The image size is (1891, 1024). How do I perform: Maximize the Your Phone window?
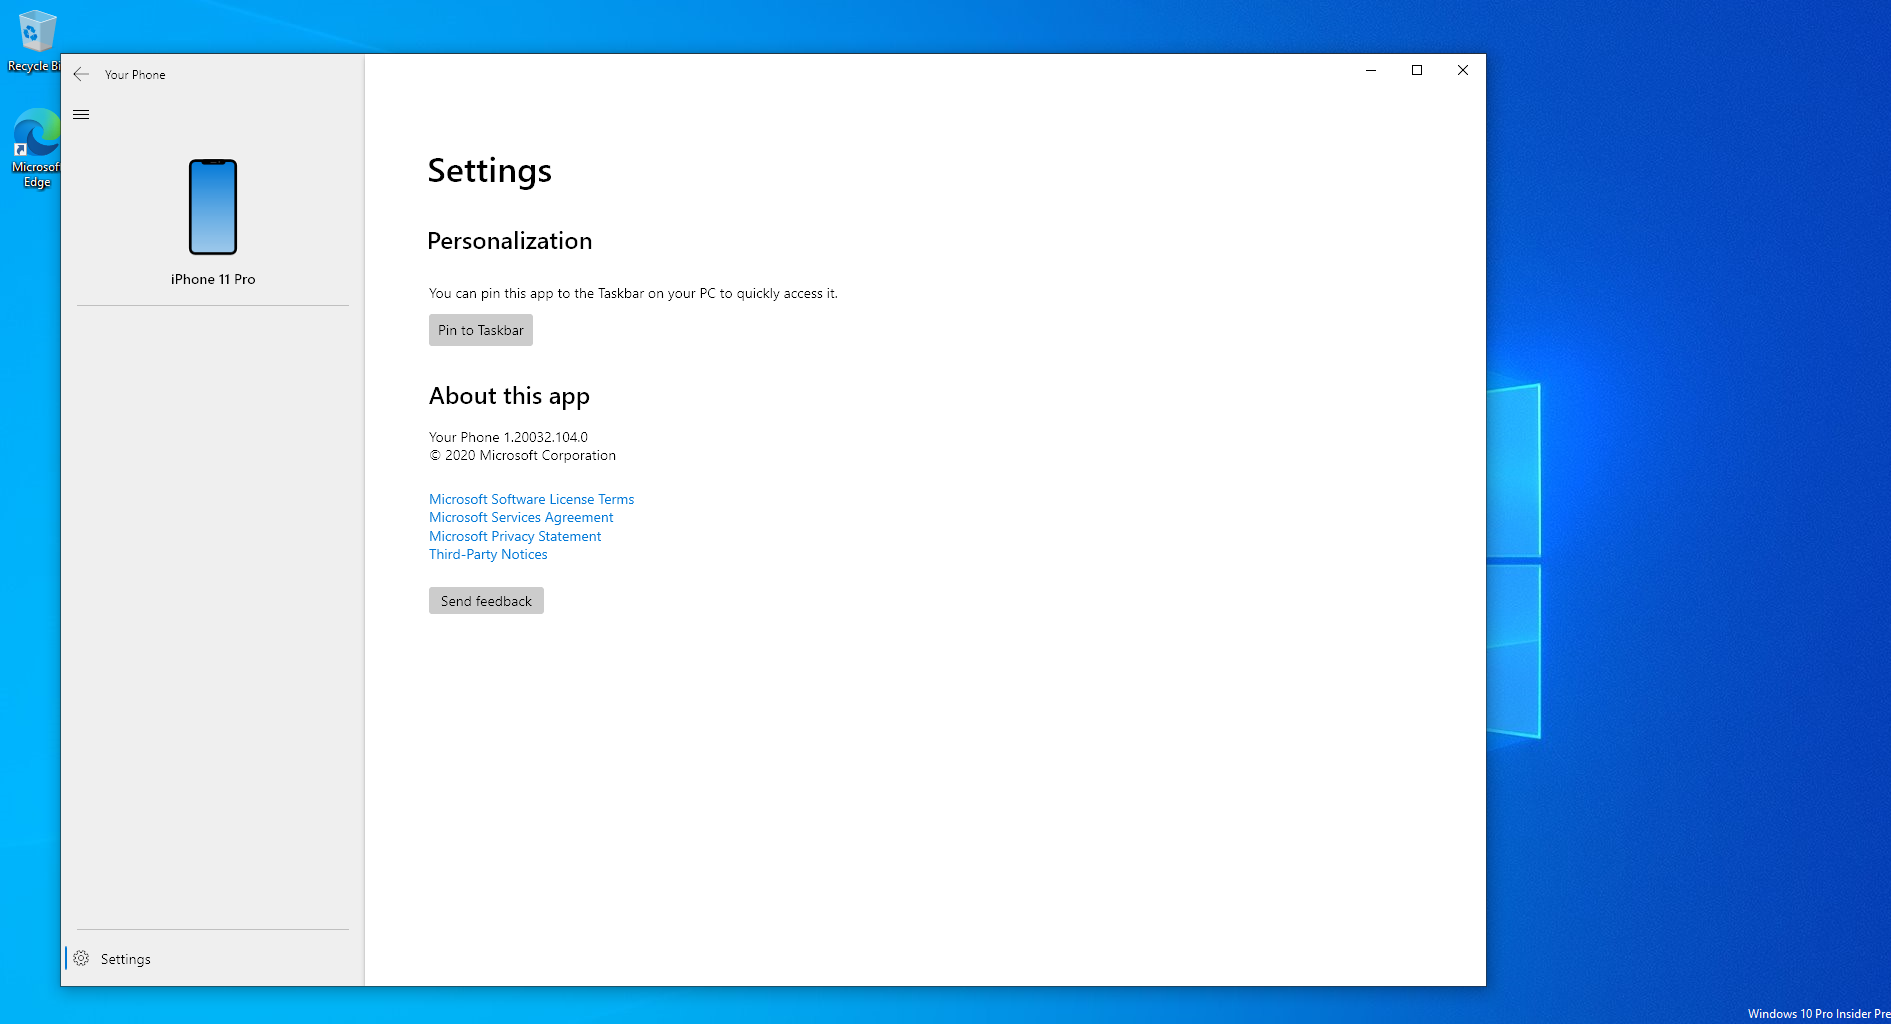coord(1417,70)
